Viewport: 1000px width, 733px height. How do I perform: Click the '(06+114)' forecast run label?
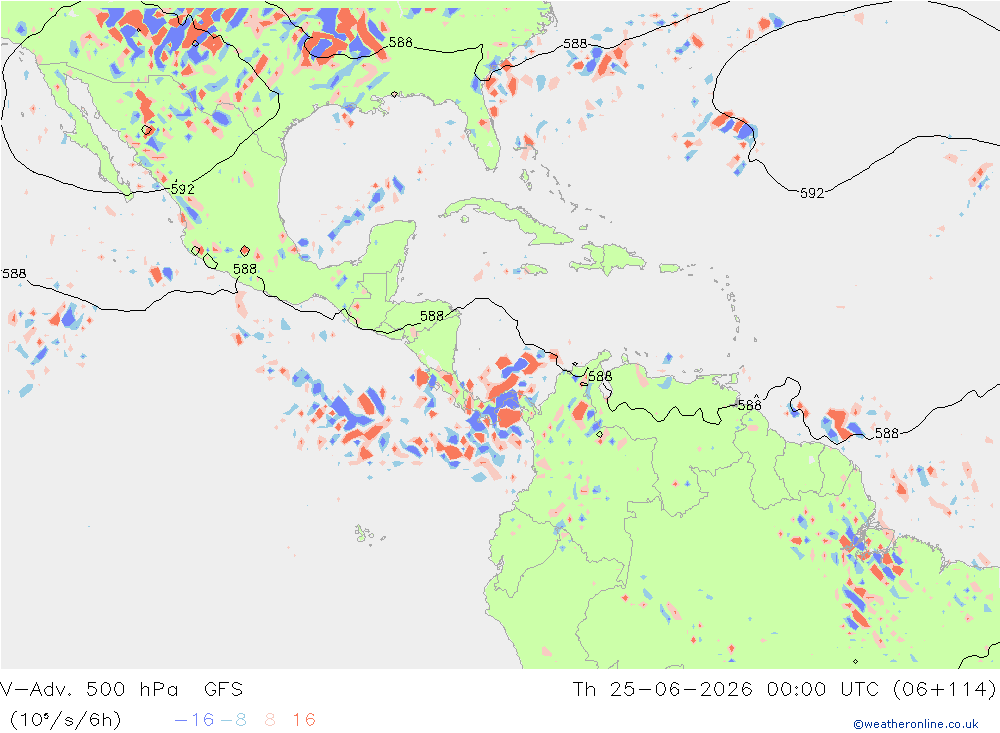pyautogui.click(x=944, y=689)
